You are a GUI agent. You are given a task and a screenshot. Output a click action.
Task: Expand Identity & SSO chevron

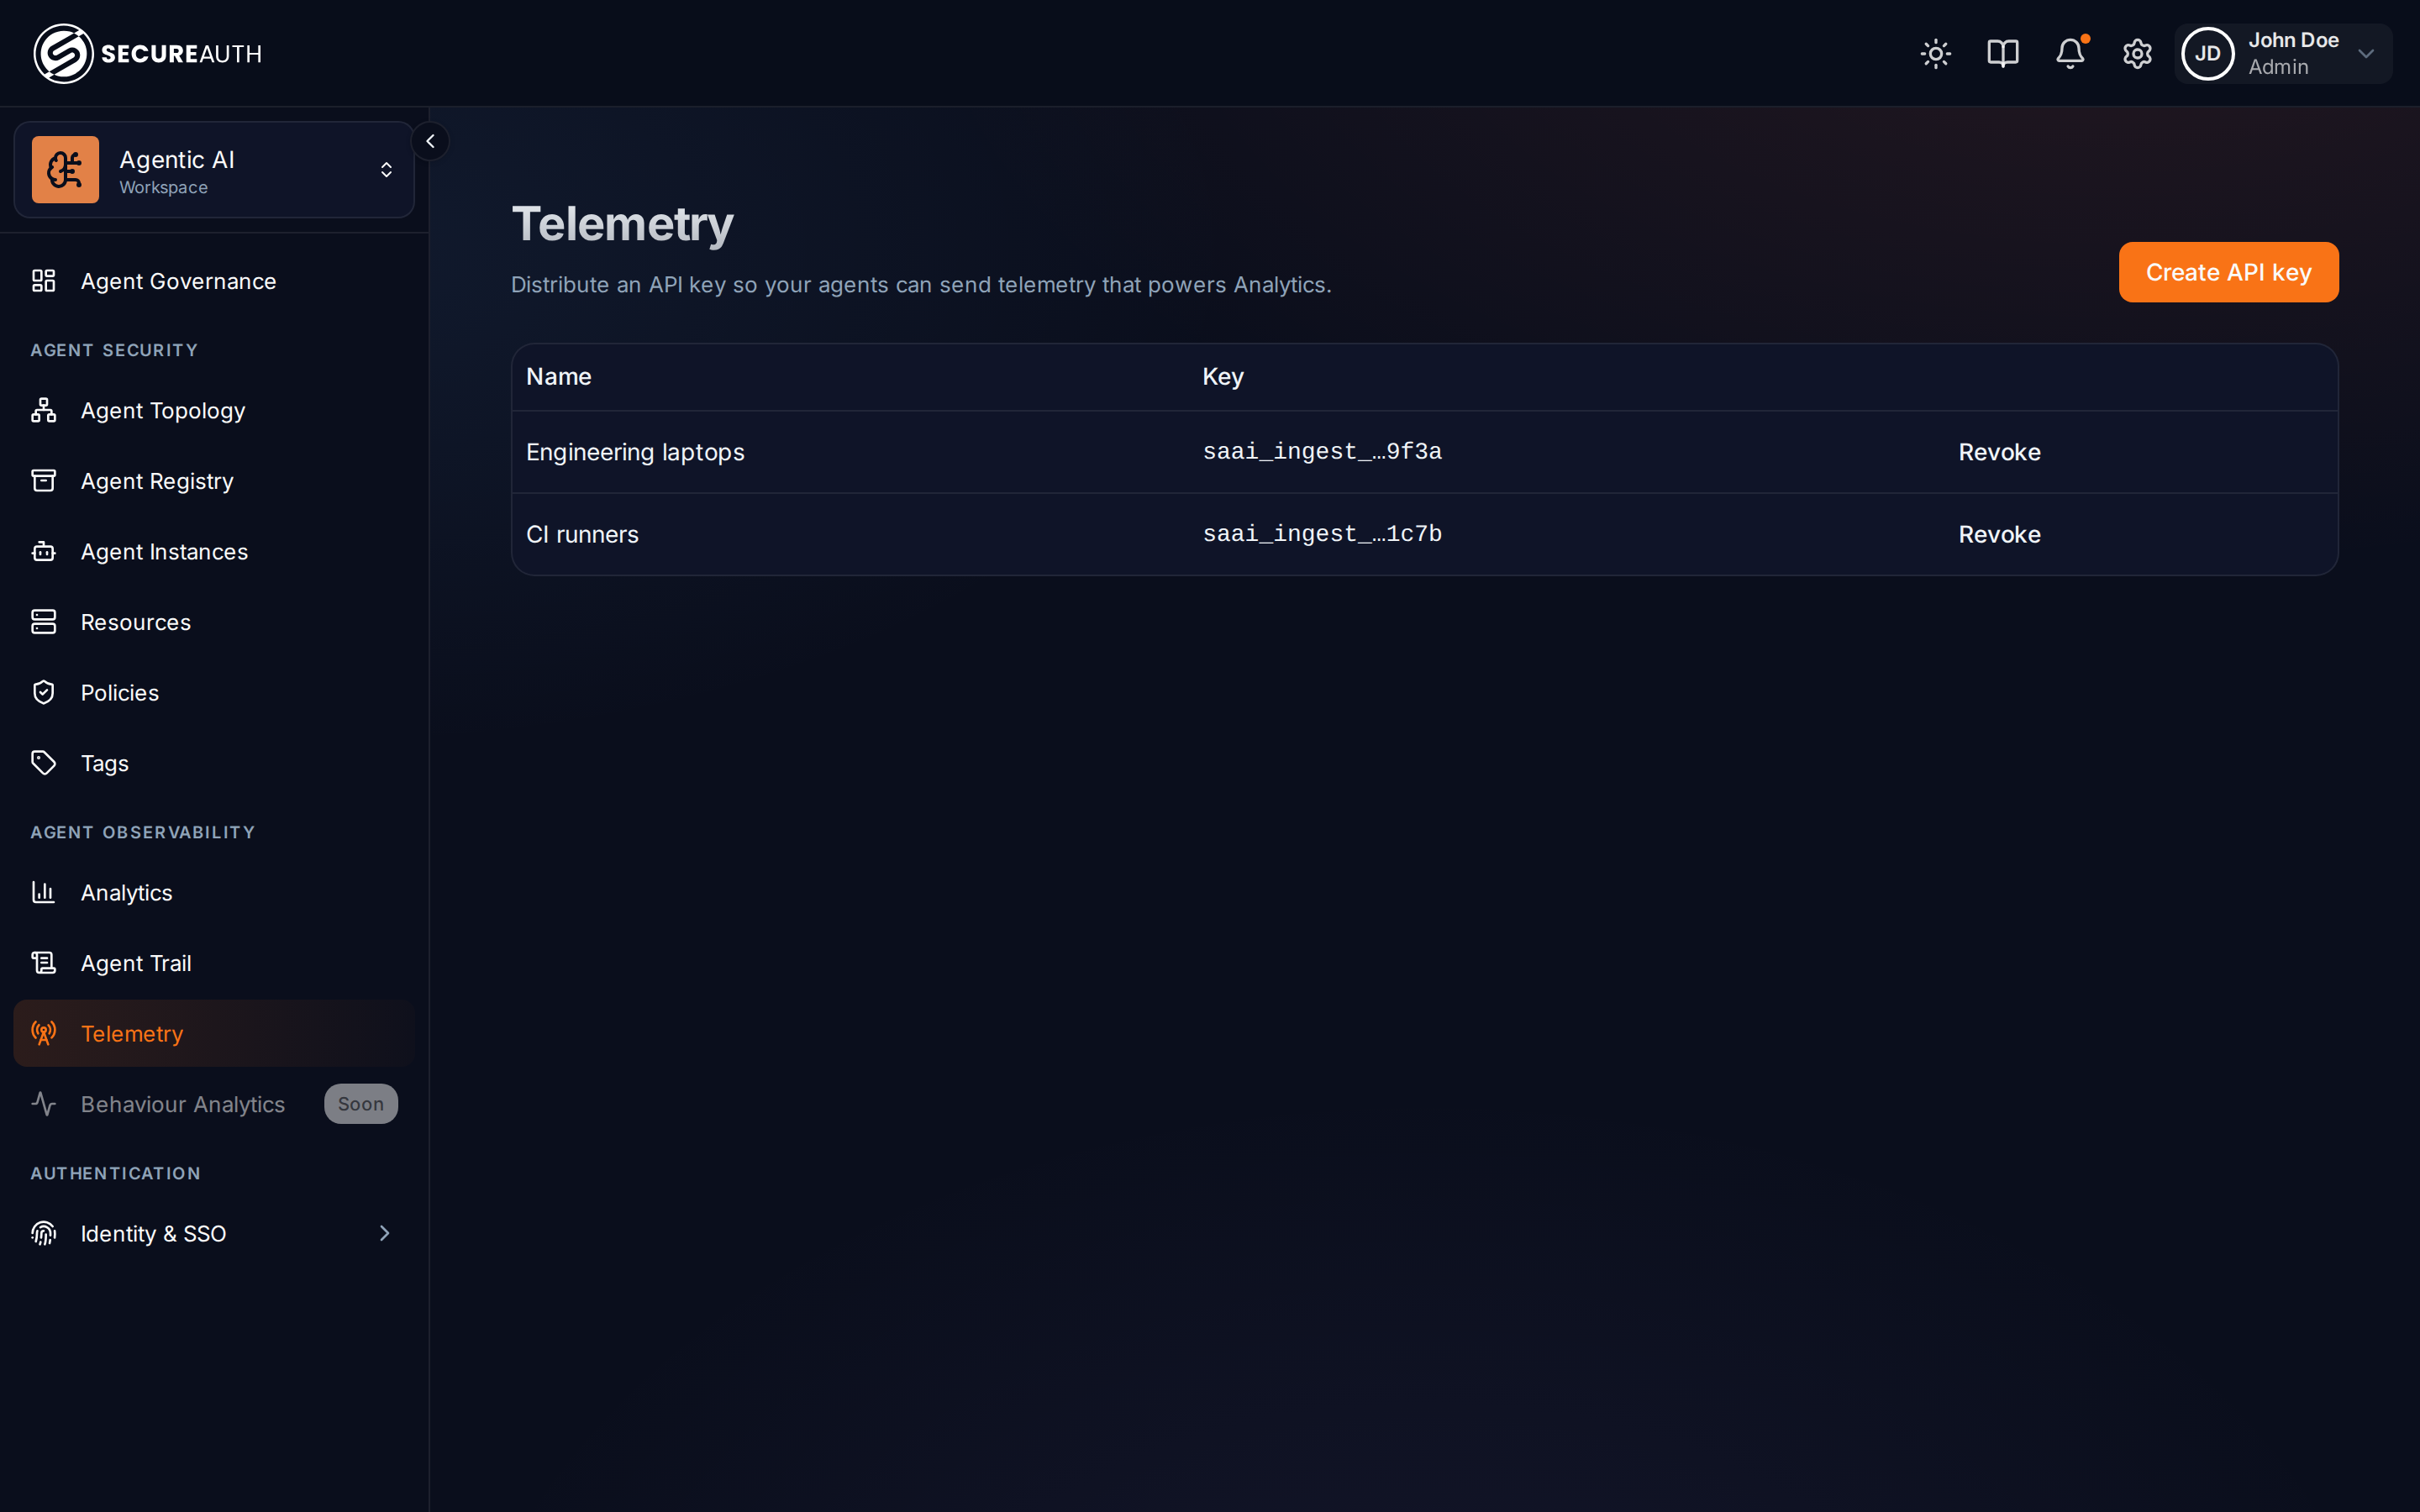point(384,1233)
